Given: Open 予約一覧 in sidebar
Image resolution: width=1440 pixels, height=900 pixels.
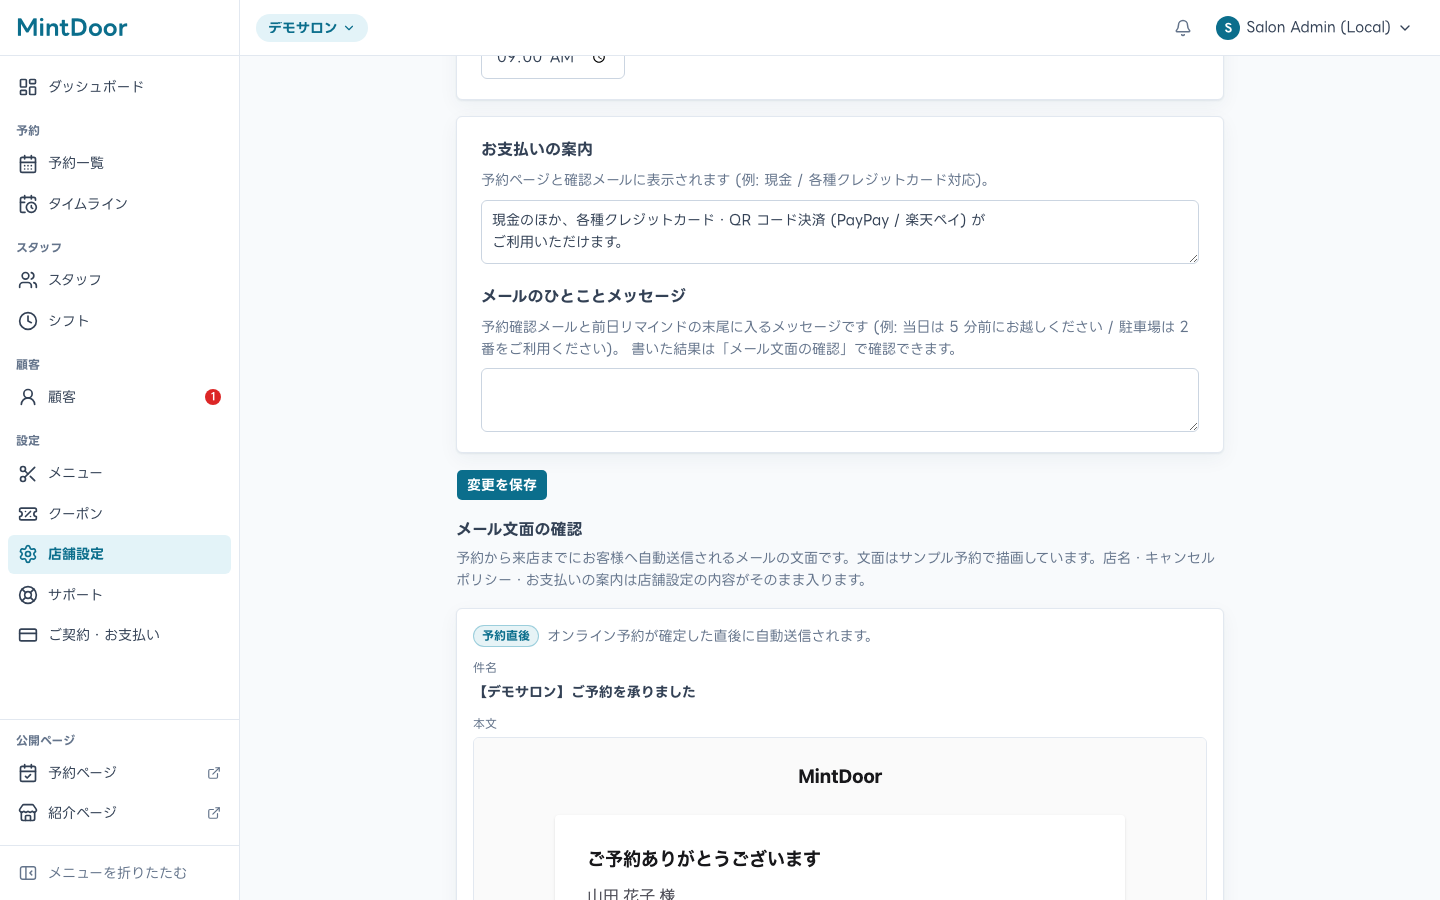Looking at the screenshot, I should point(119,163).
